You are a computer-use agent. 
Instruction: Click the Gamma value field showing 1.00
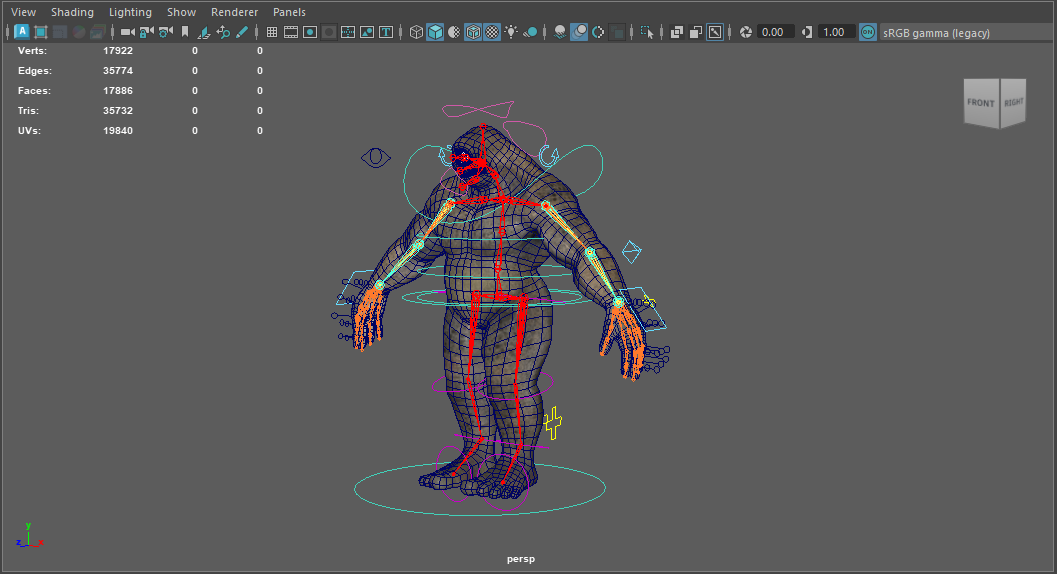pos(833,32)
